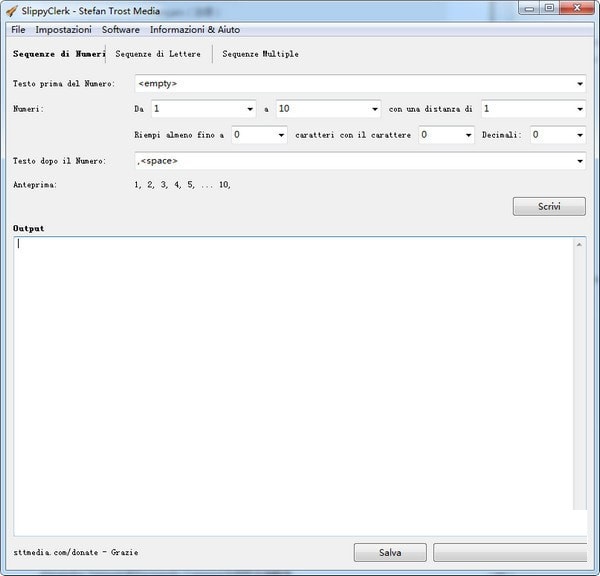Open the Impostazioni menu
Screen dimensions: 600x576
point(63,30)
